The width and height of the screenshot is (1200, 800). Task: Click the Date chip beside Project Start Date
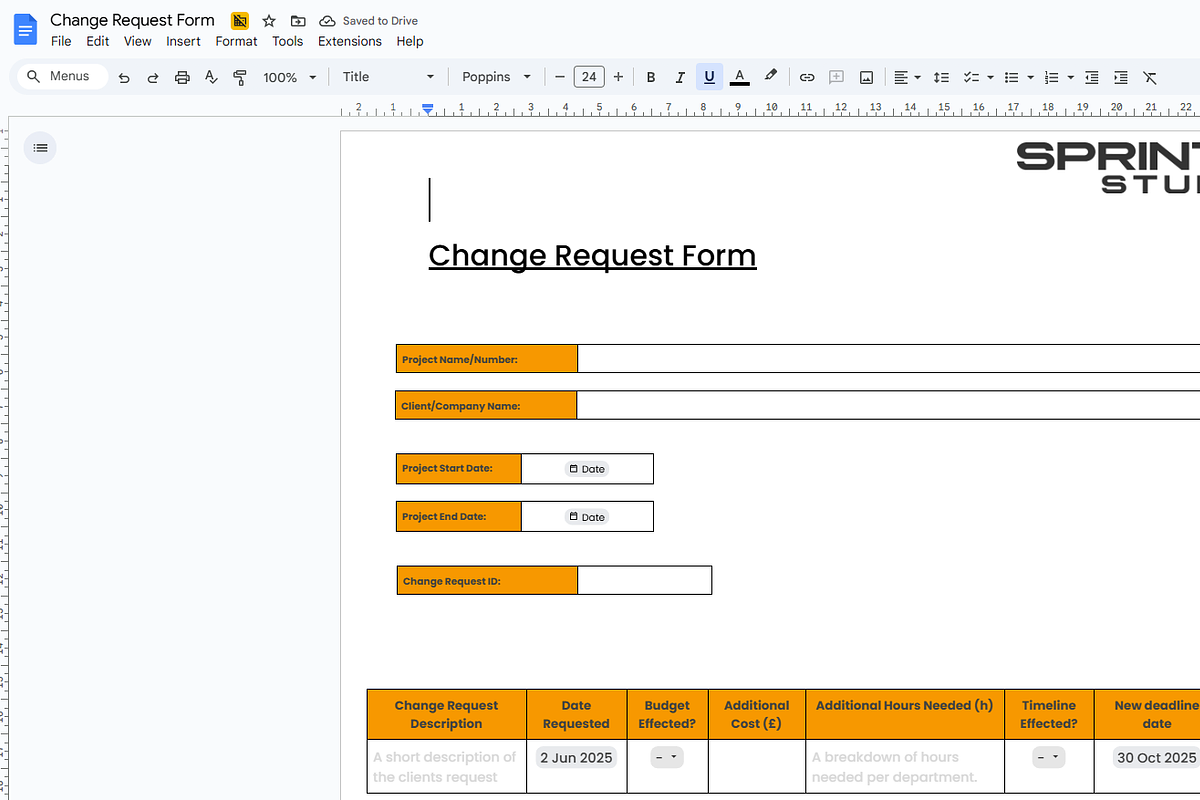(587, 469)
